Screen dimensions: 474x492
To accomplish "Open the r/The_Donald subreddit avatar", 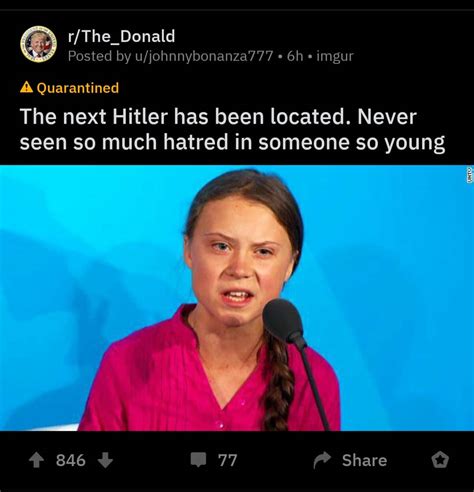I will point(38,44).
